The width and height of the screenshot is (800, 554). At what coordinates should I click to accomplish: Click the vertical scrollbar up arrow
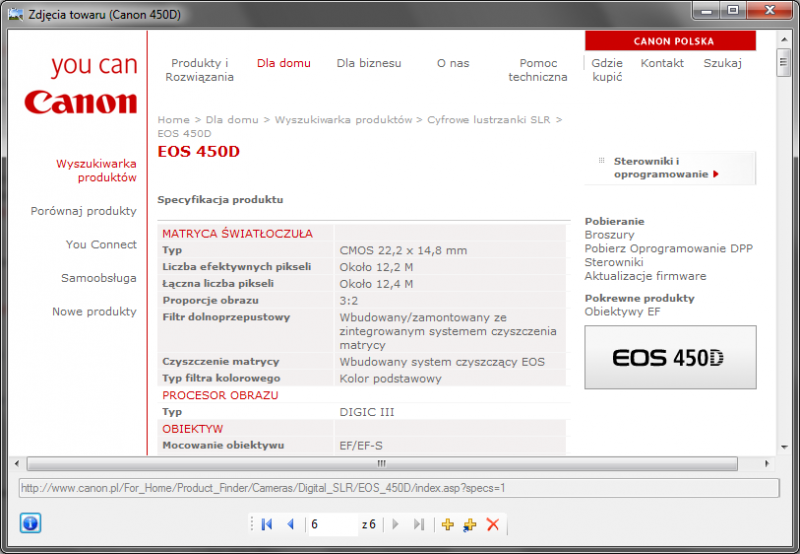[x=784, y=39]
